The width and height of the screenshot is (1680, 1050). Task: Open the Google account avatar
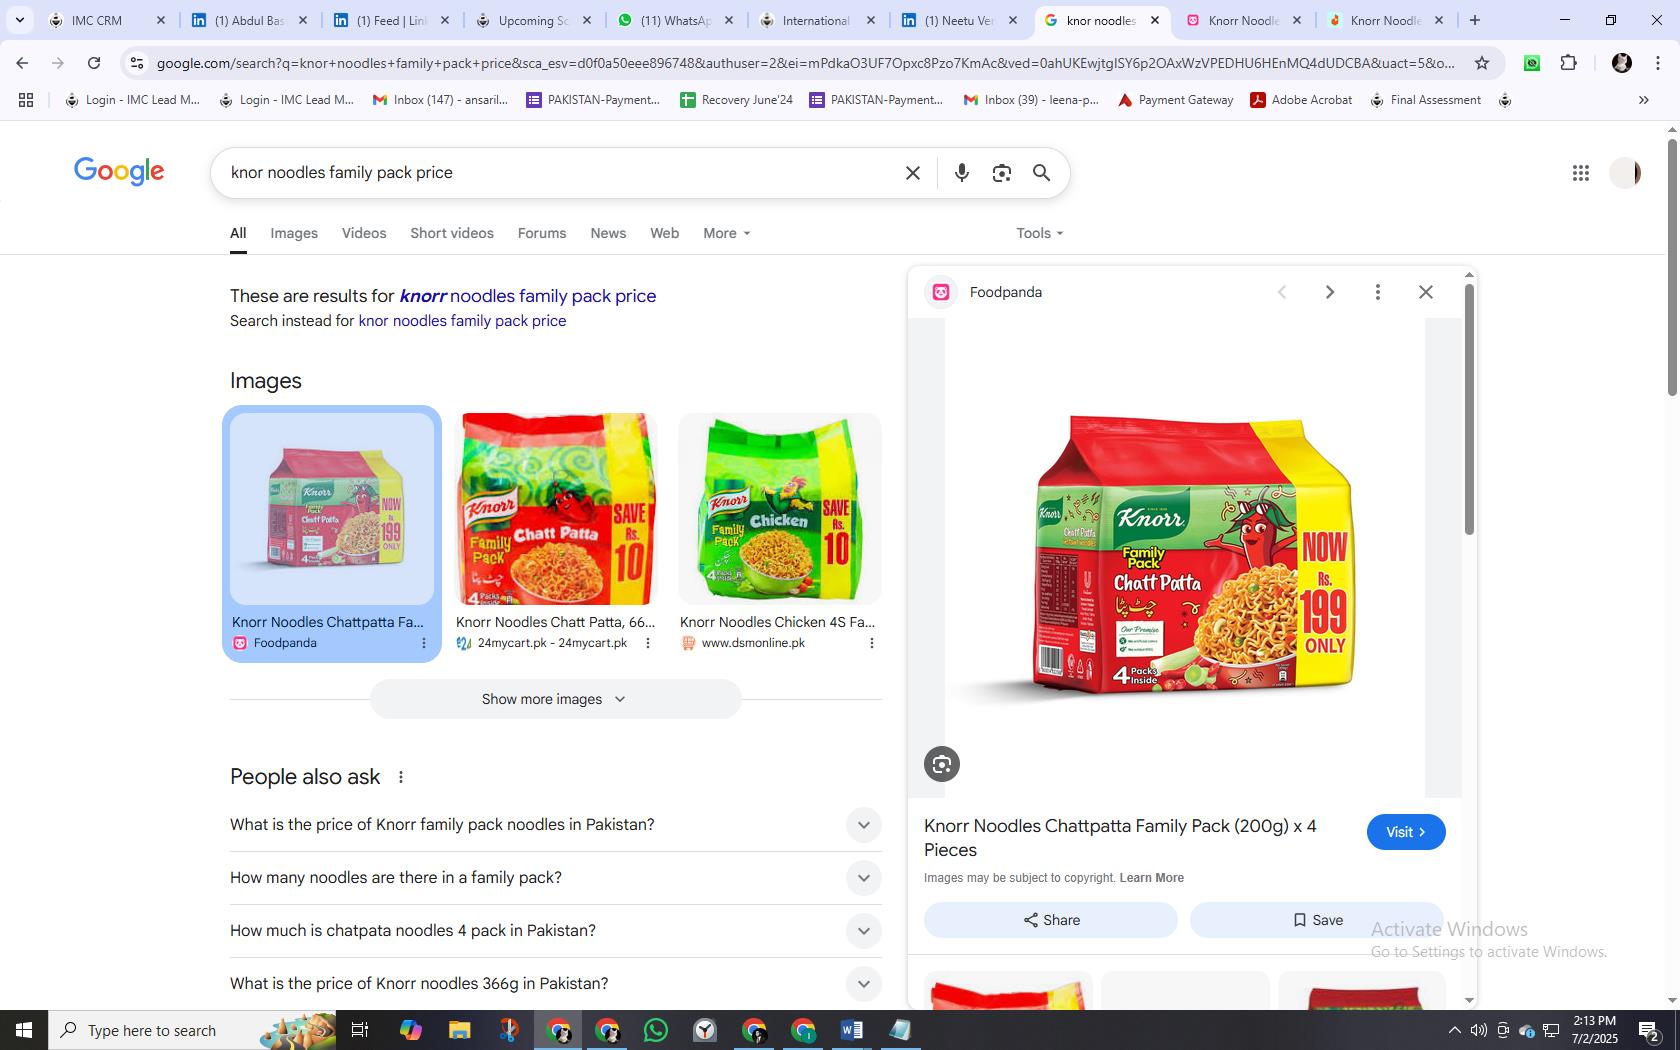point(1625,173)
